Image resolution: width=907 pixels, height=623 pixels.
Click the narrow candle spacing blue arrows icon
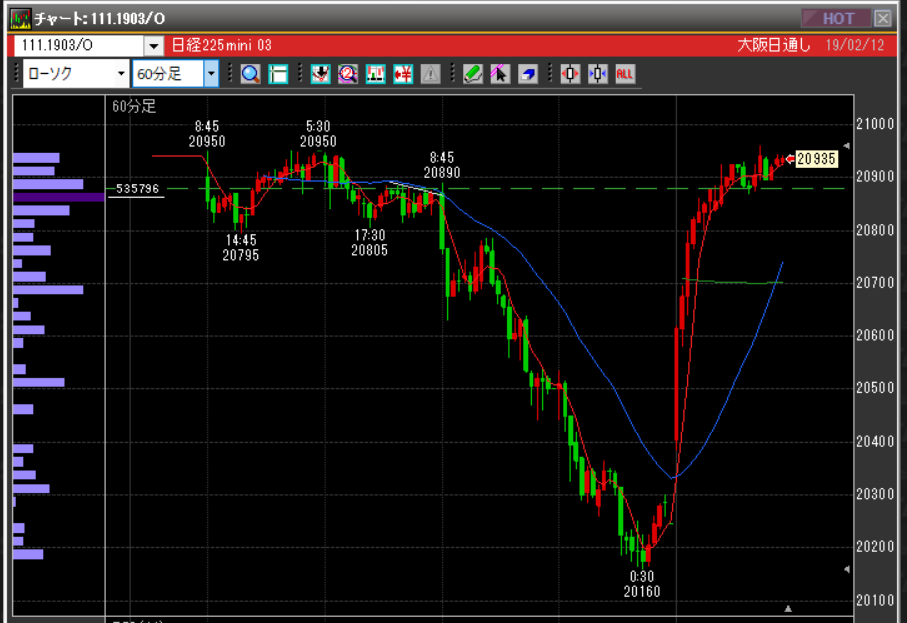point(598,74)
